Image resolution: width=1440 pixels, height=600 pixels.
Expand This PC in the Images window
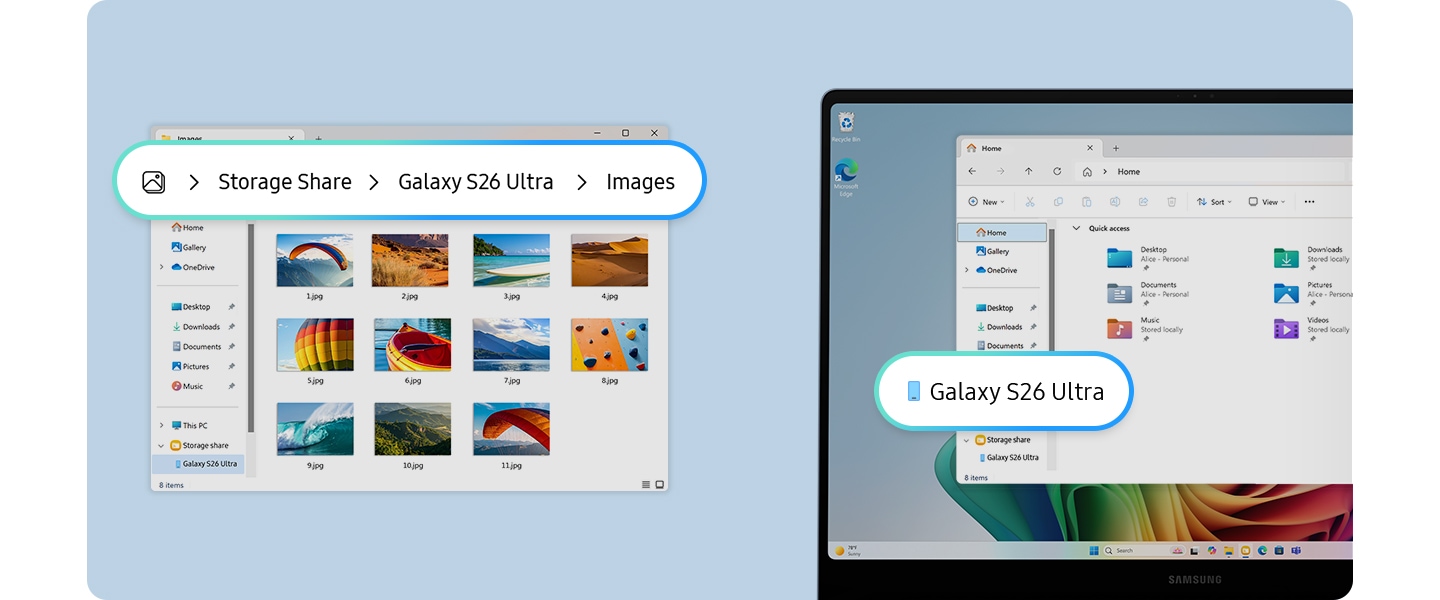point(161,426)
